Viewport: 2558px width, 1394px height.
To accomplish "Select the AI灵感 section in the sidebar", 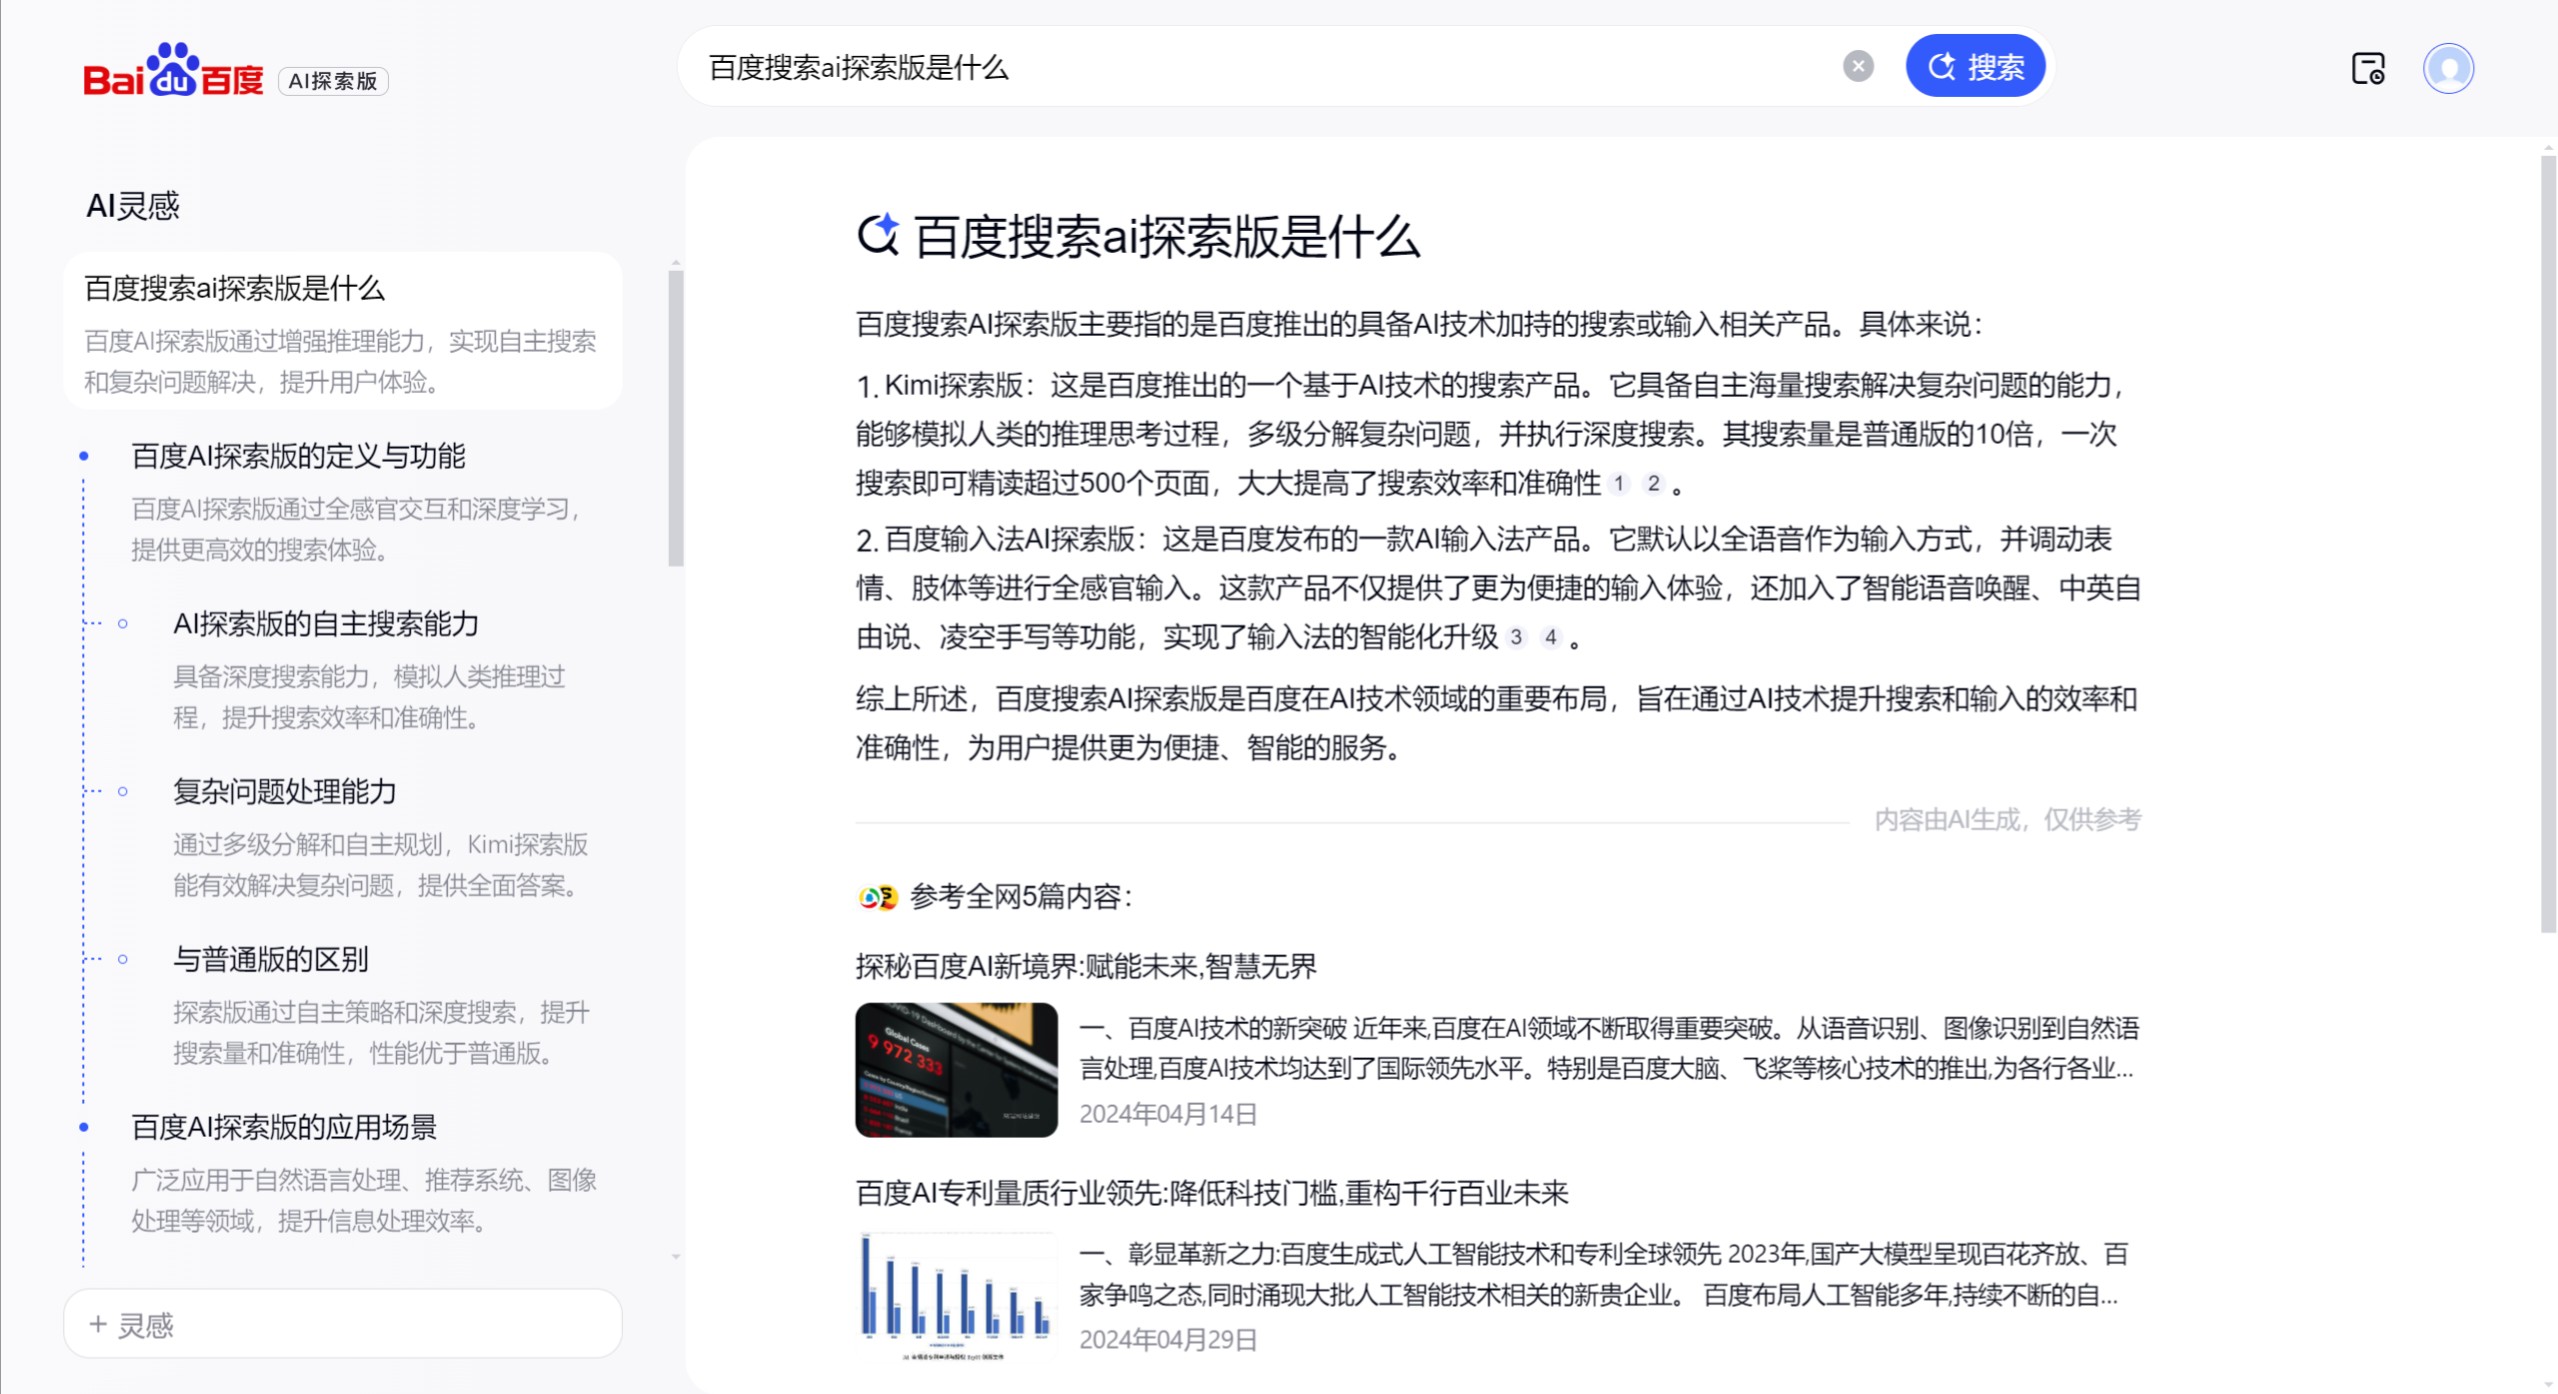I will (x=133, y=205).
